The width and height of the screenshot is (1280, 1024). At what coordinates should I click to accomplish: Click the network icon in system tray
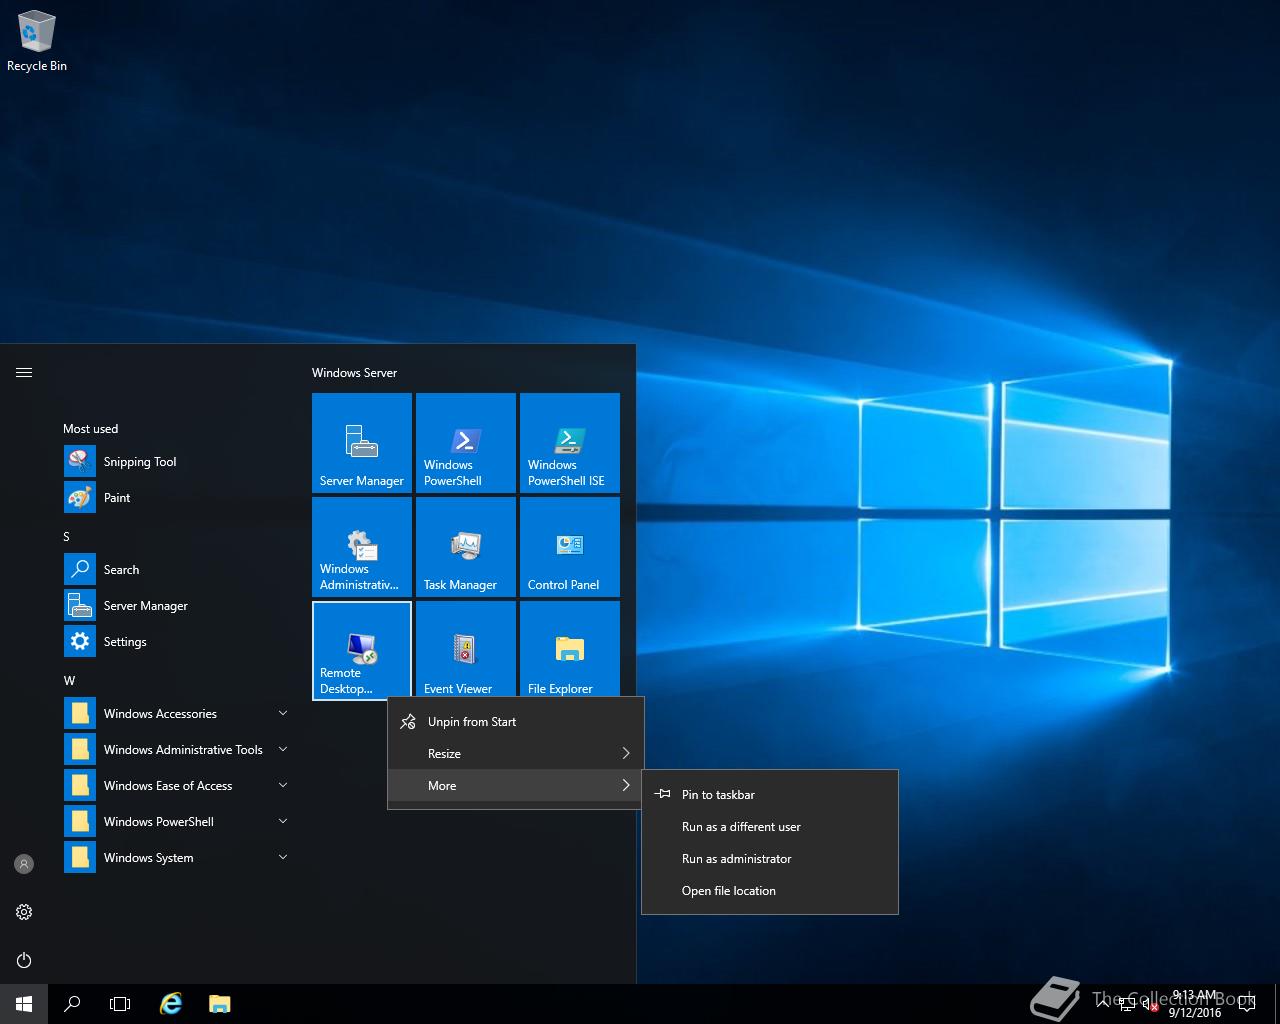(x=1126, y=1005)
